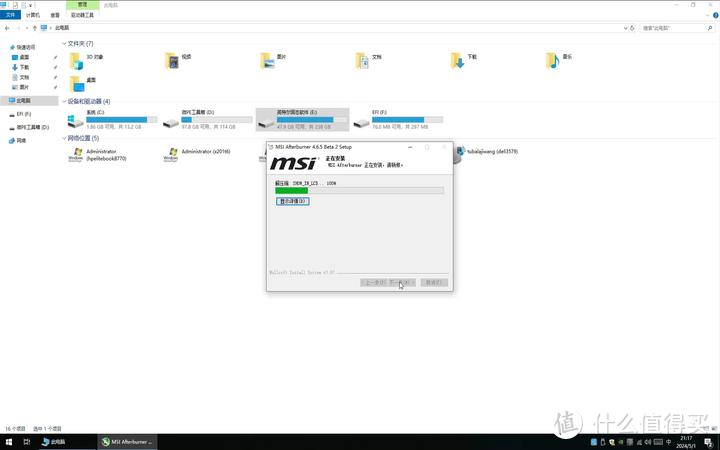
Task: Collapse the 网络位置 (5) group
Action: 64,138
